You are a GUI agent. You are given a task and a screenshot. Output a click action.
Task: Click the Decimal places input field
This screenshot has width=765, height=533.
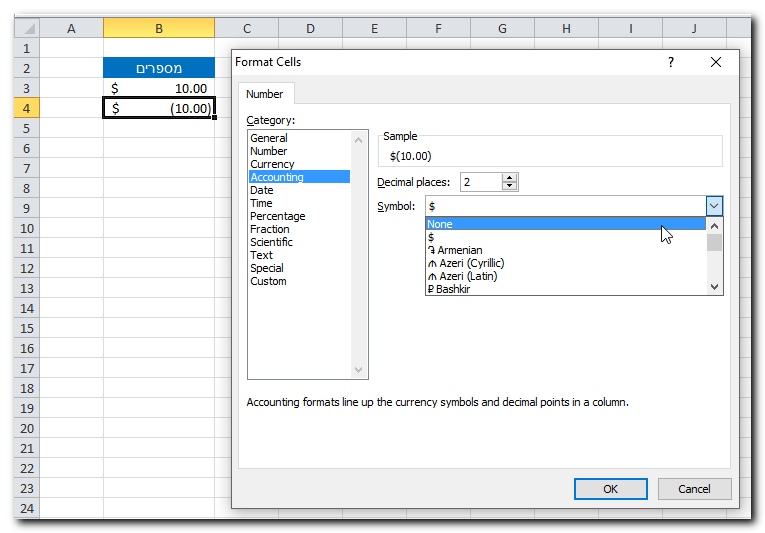(480, 182)
